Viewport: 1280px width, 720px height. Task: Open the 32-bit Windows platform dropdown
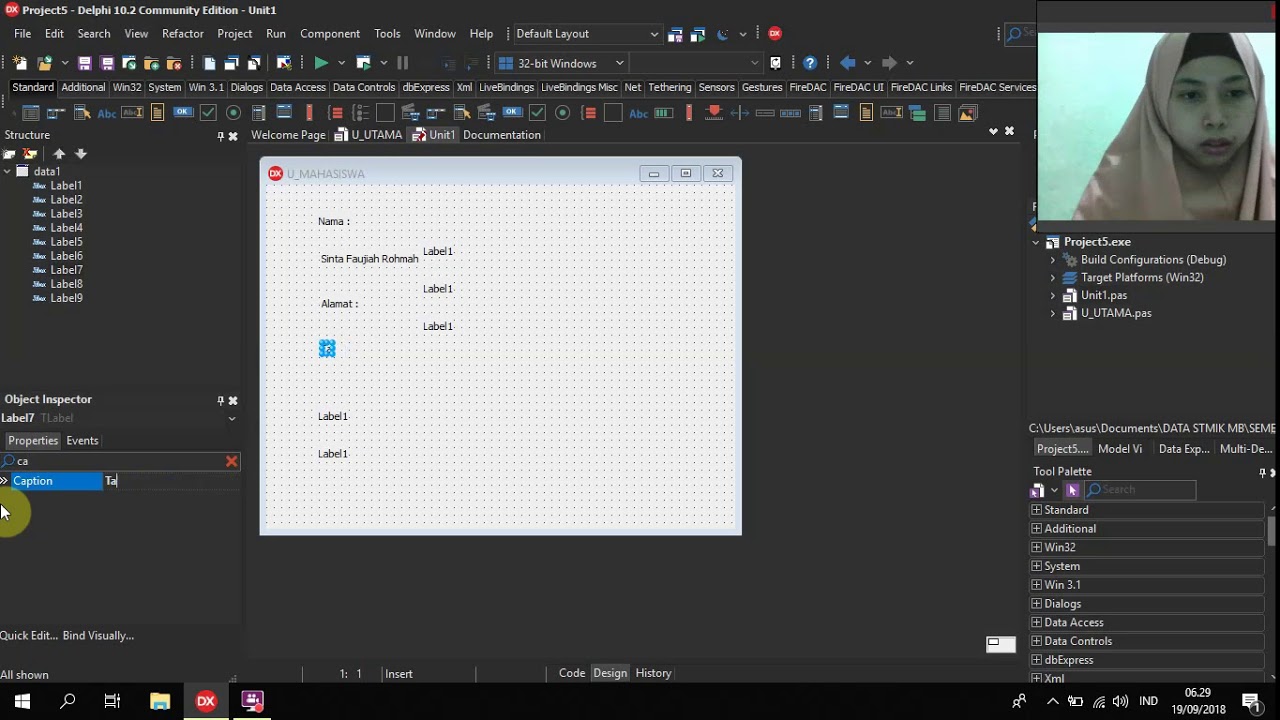tap(562, 63)
